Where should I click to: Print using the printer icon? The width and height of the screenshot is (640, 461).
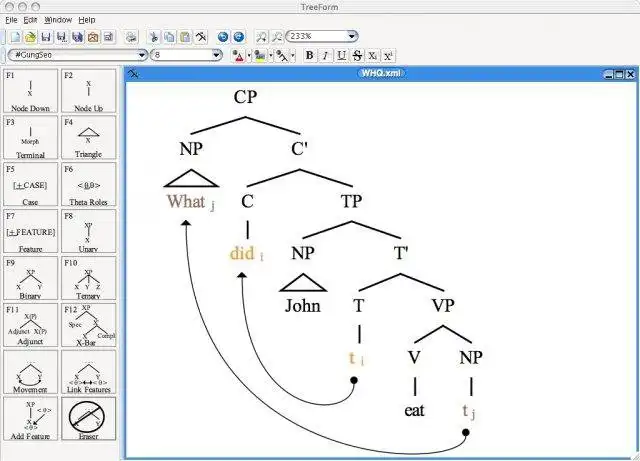(131, 37)
